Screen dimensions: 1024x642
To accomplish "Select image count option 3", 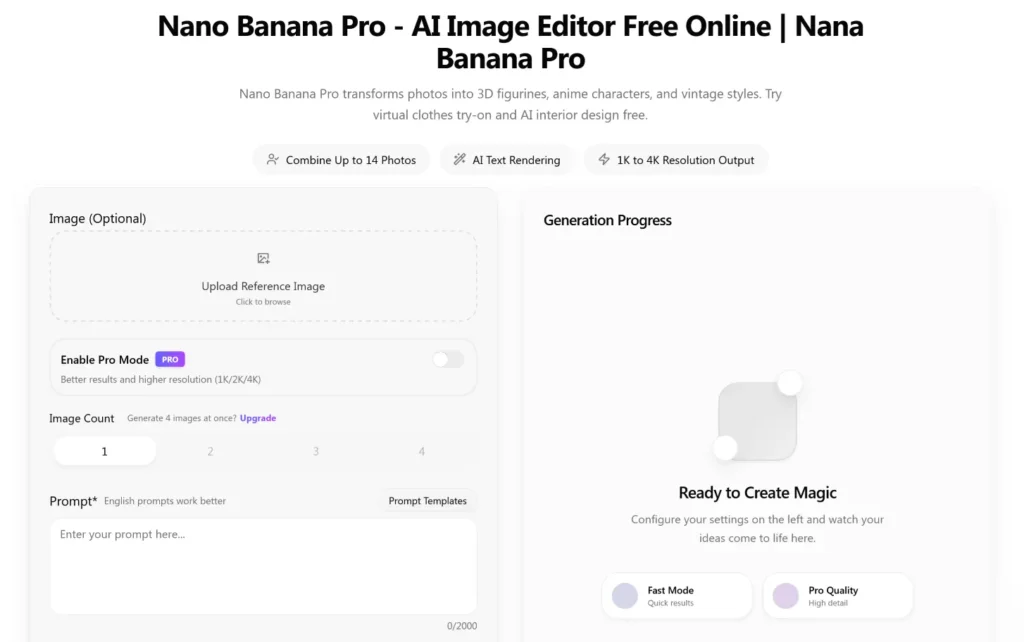I will [316, 451].
